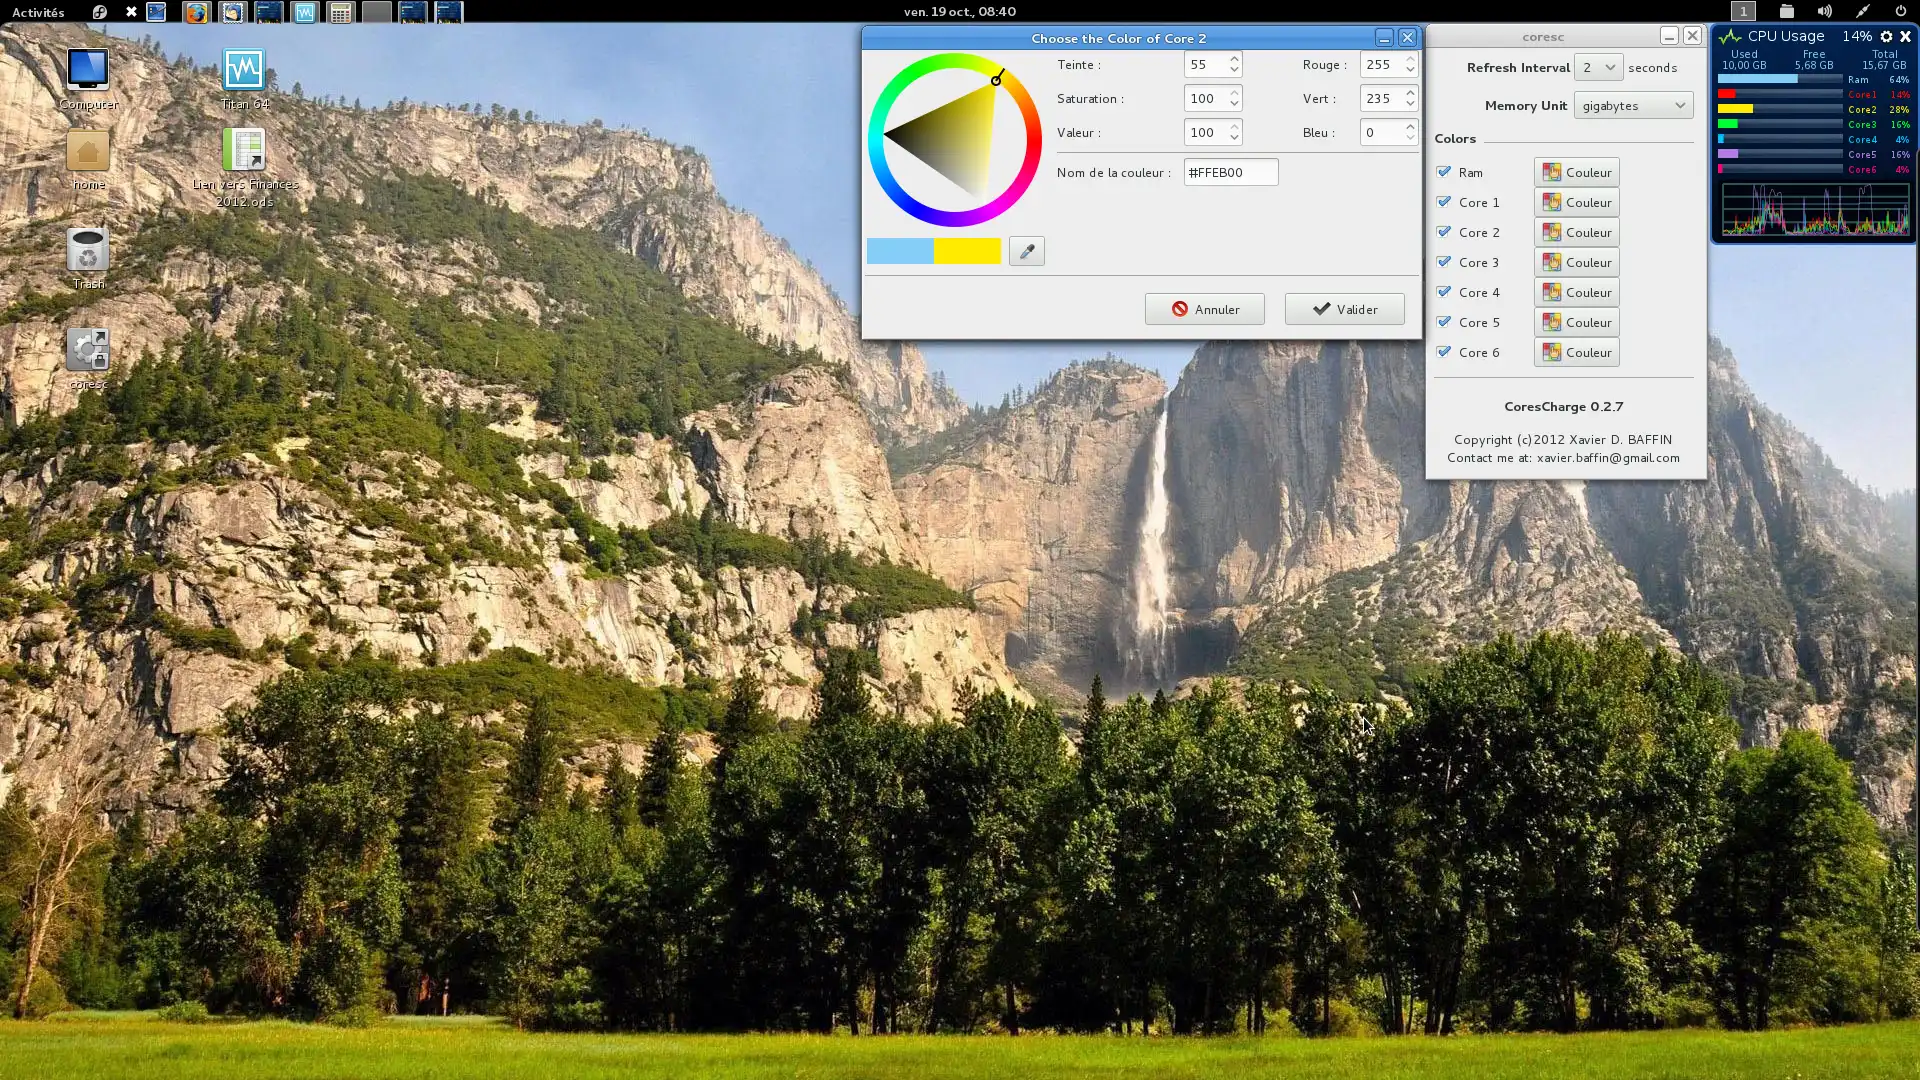The image size is (1920, 1080).
Task: Expand the Refresh Interval dropdown
Action: [x=1598, y=67]
